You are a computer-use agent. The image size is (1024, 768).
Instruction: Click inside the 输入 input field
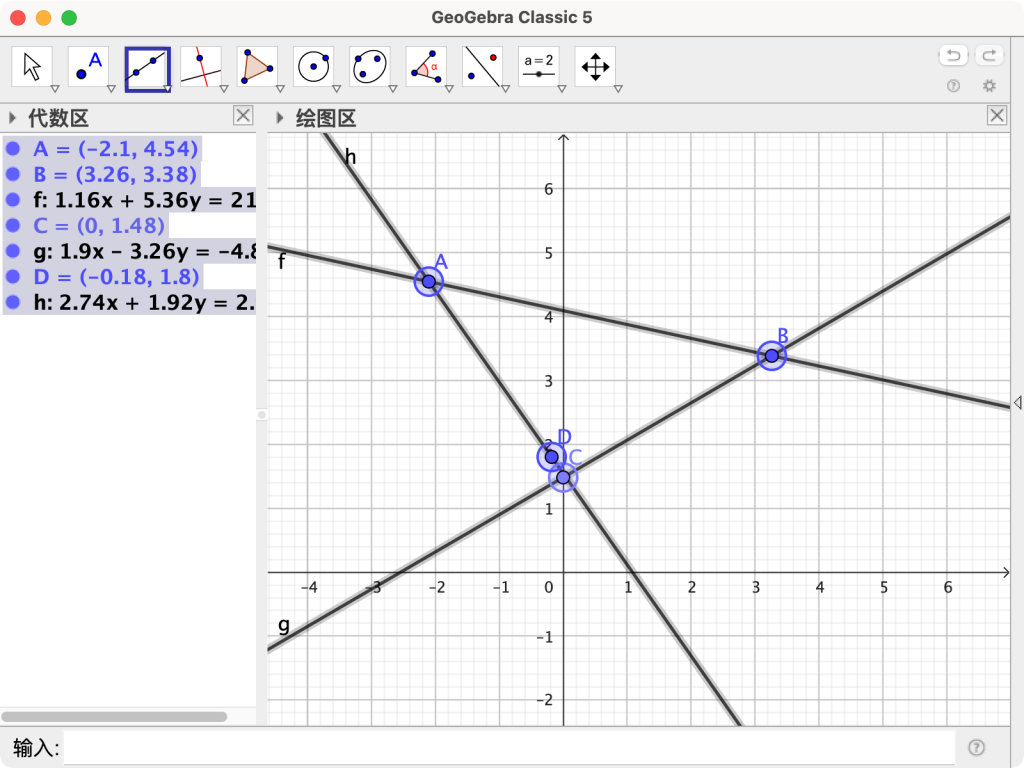pos(500,747)
